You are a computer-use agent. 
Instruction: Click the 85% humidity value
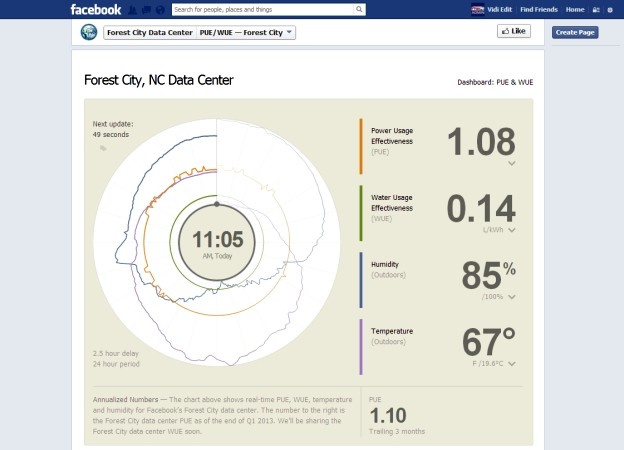point(489,275)
